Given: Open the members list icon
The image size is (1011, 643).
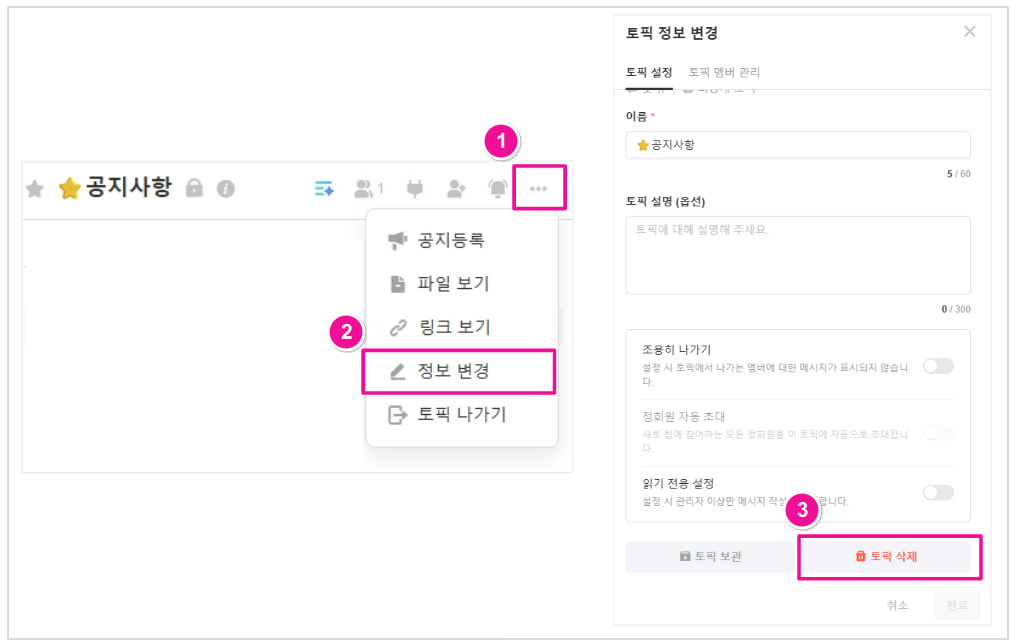Looking at the screenshot, I should click(369, 188).
